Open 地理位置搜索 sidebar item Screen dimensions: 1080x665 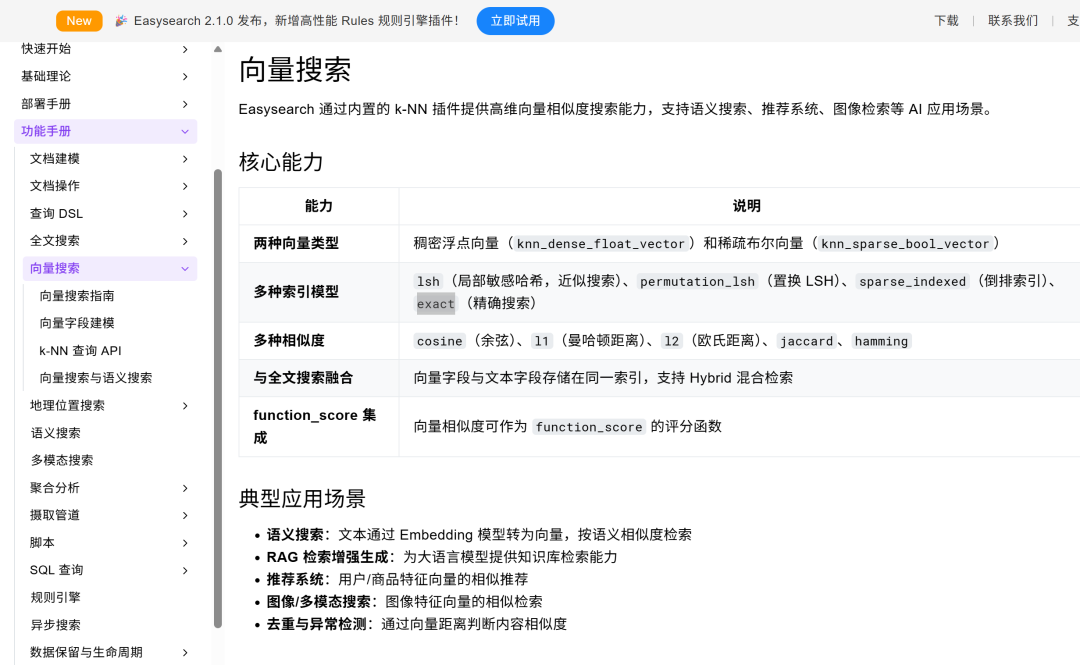click(68, 406)
